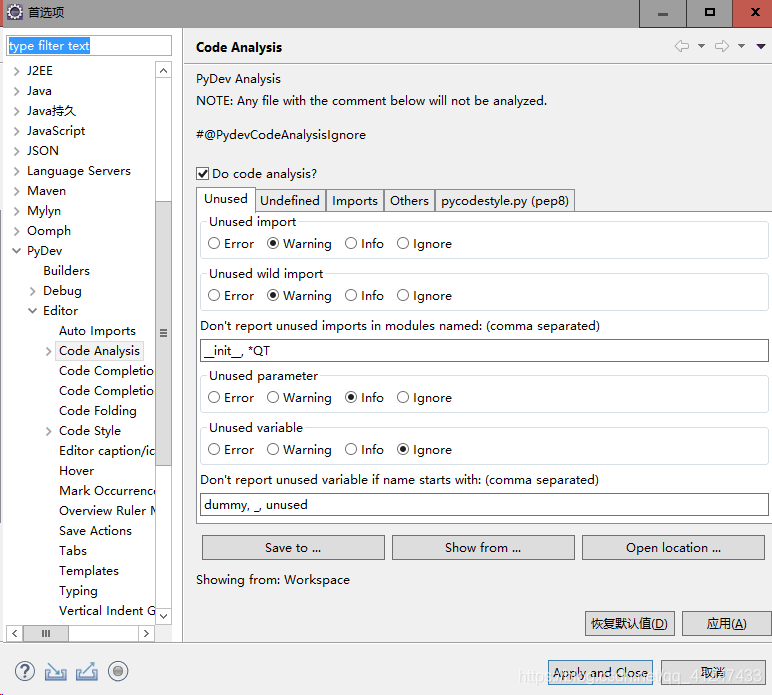Click the unused variable name prefixes field
This screenshot has height=695, width=772.
(x=484, y=505)
